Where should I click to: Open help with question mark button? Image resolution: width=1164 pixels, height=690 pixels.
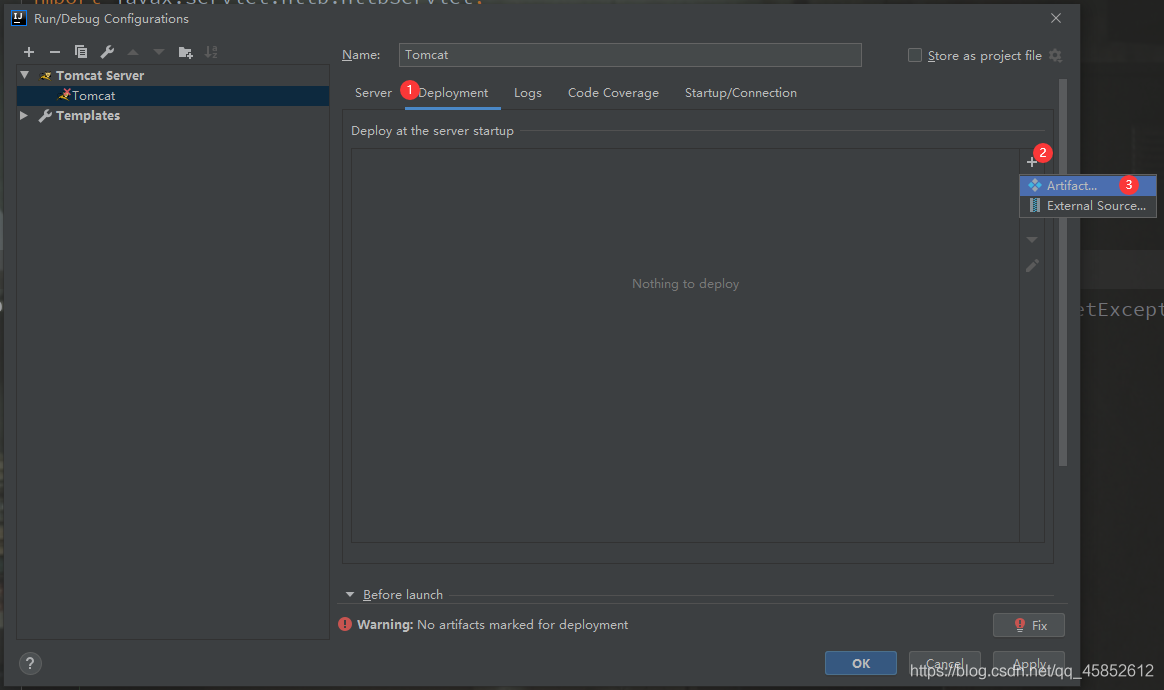tap(30, 663)
